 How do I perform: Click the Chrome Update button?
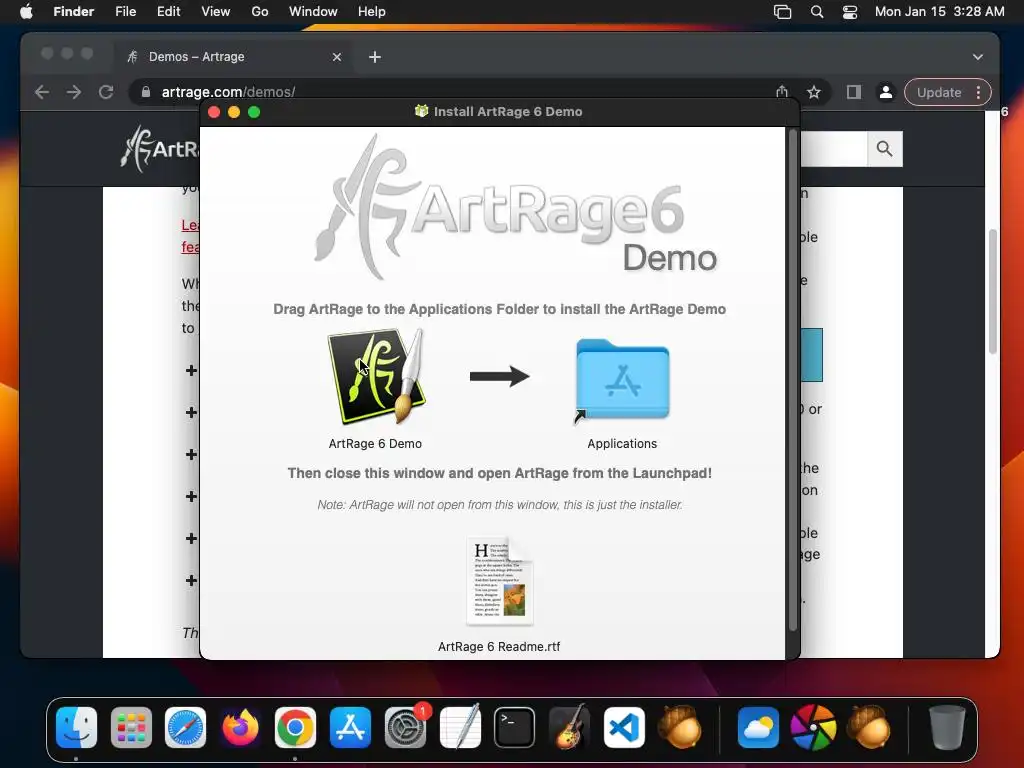pos(939,92)
